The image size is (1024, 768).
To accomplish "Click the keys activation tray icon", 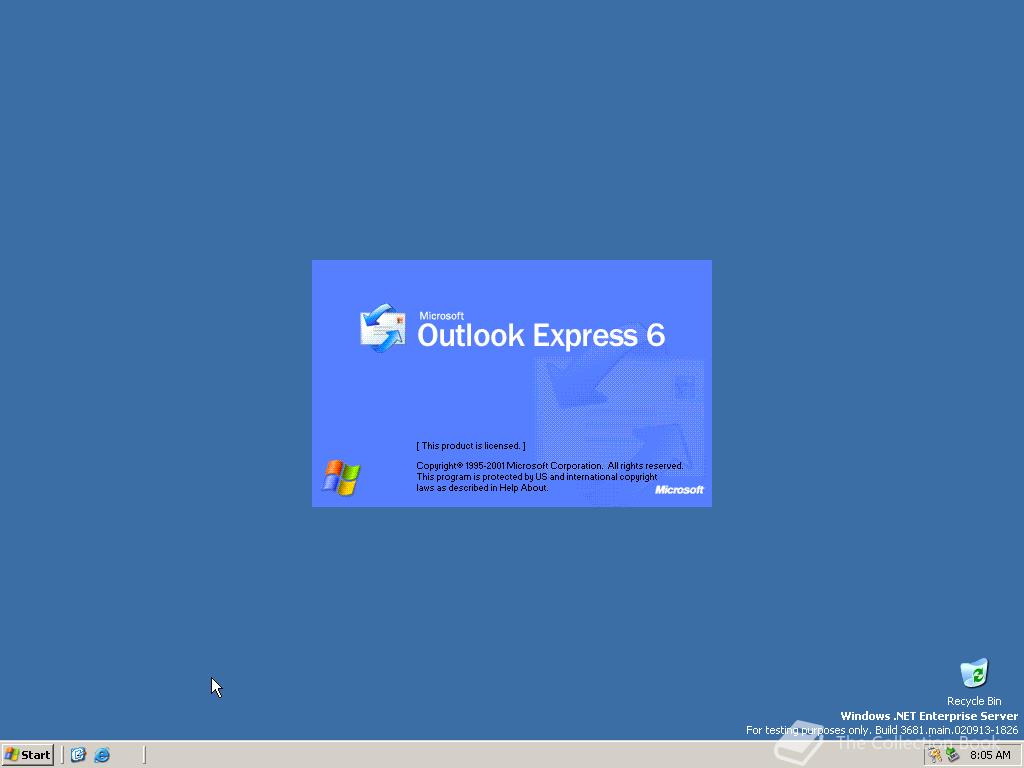I will (935, 755).
